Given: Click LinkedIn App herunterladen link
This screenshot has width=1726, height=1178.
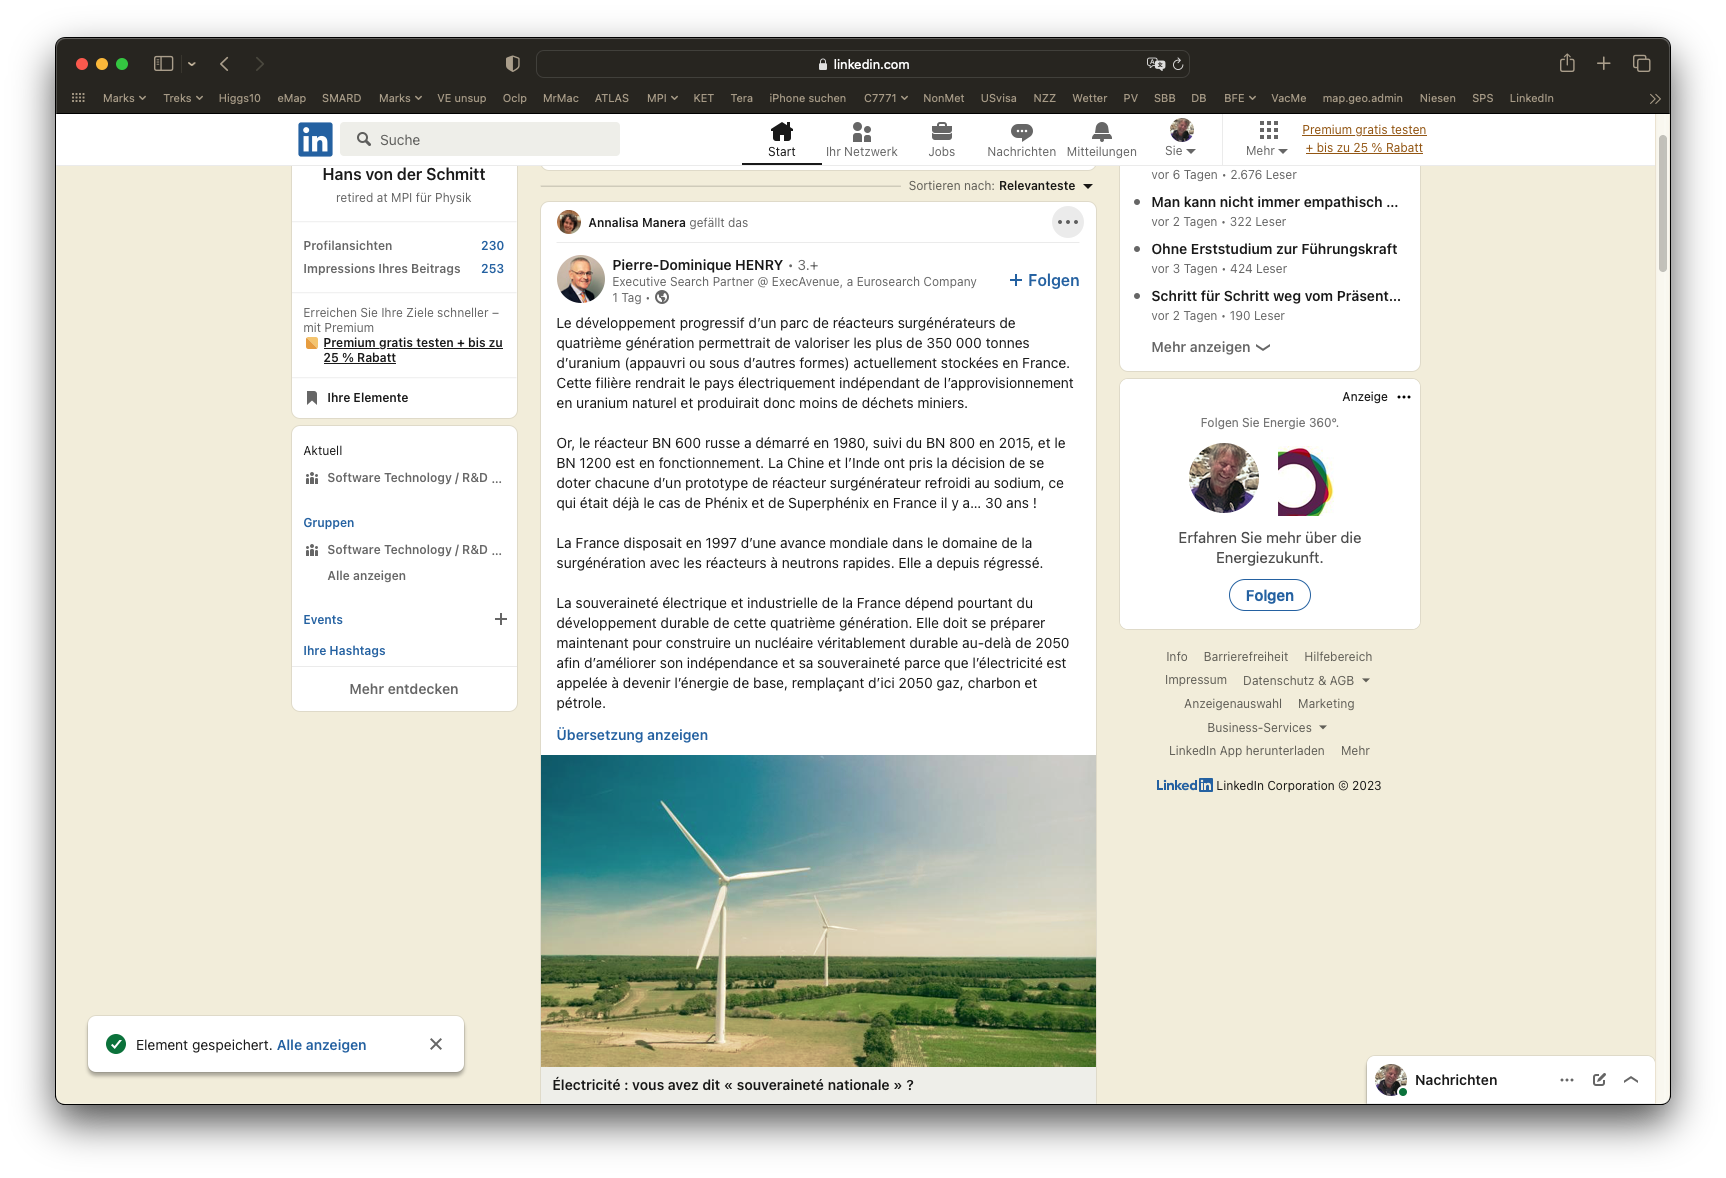Looking at the screenshot, I should pyautogui.click(x=1246, y=751).
